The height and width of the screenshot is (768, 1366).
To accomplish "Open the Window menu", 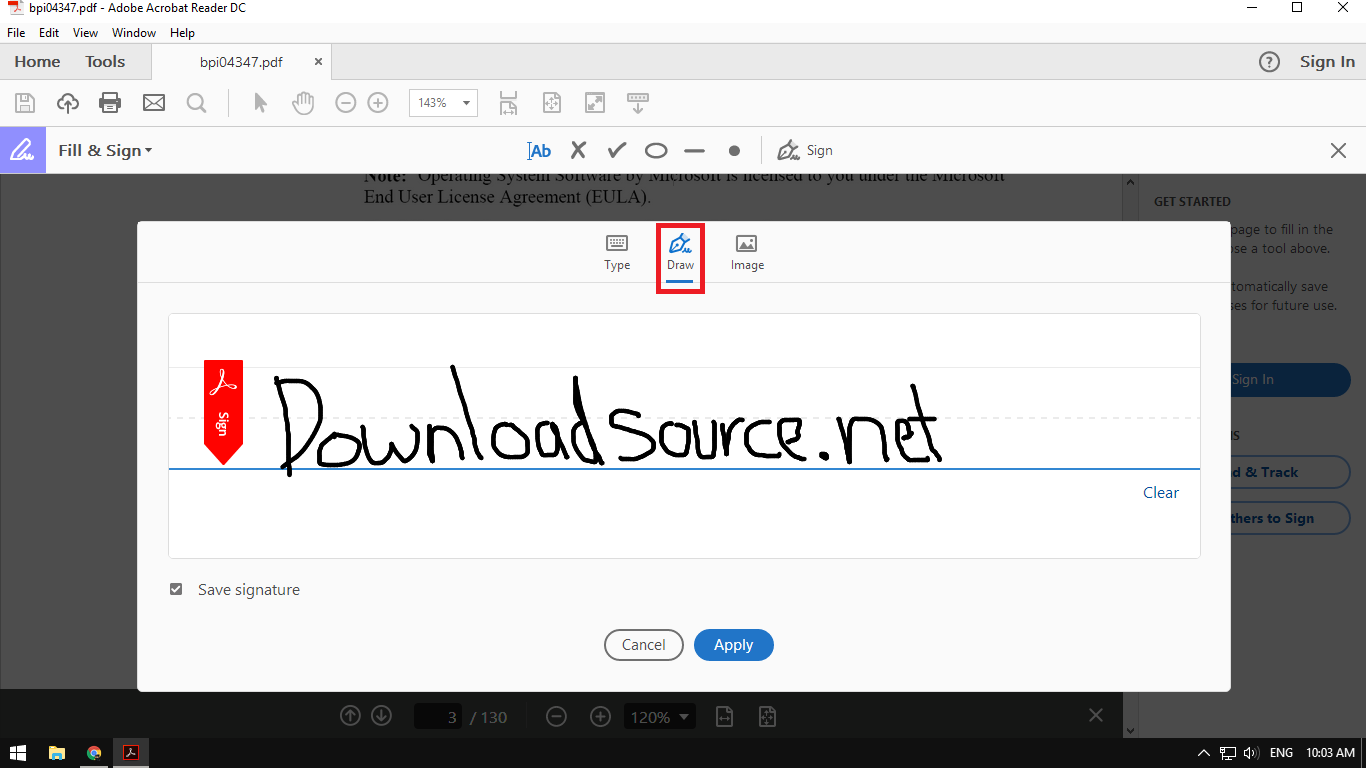I will pos(134,33).
